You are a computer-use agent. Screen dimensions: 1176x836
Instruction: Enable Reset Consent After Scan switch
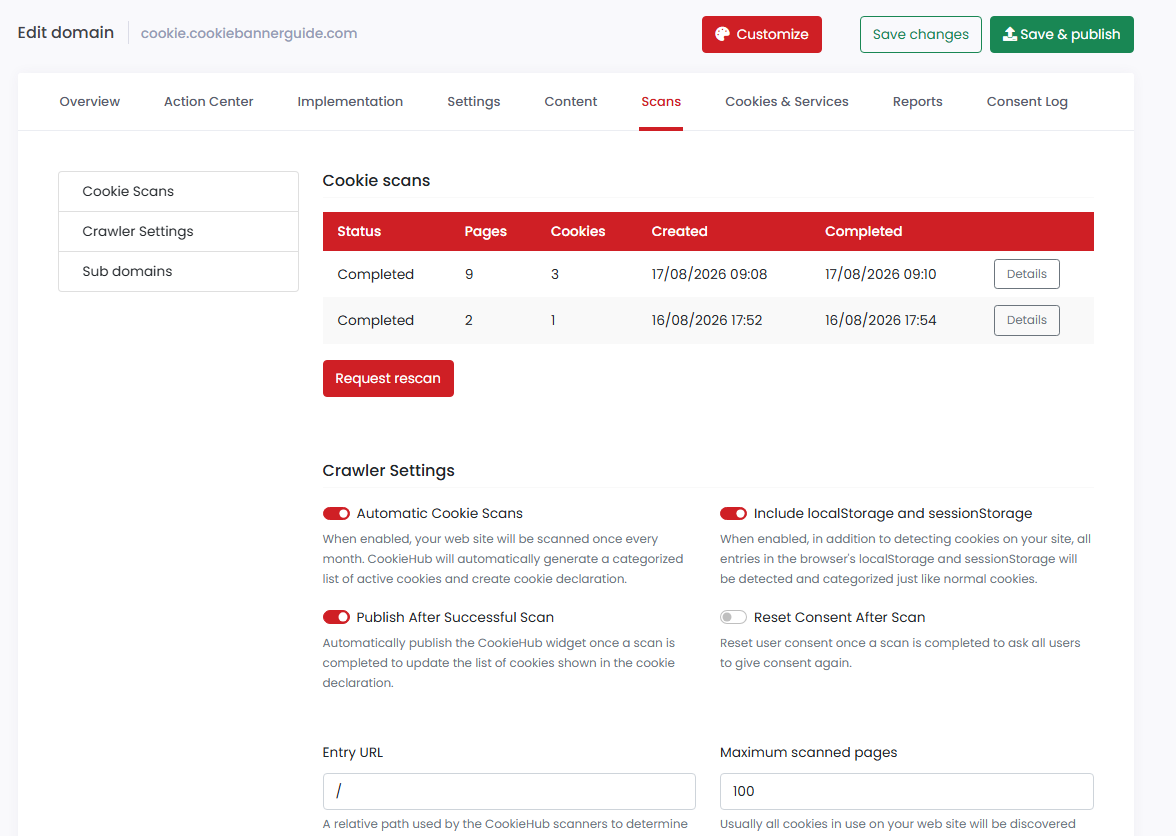734,617
